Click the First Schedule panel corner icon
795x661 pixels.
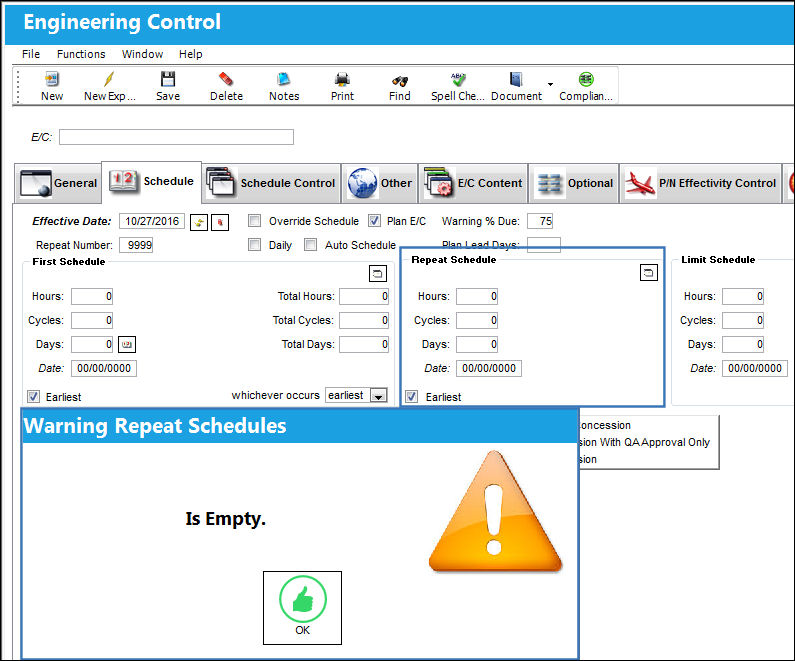[x=378, y=274]
